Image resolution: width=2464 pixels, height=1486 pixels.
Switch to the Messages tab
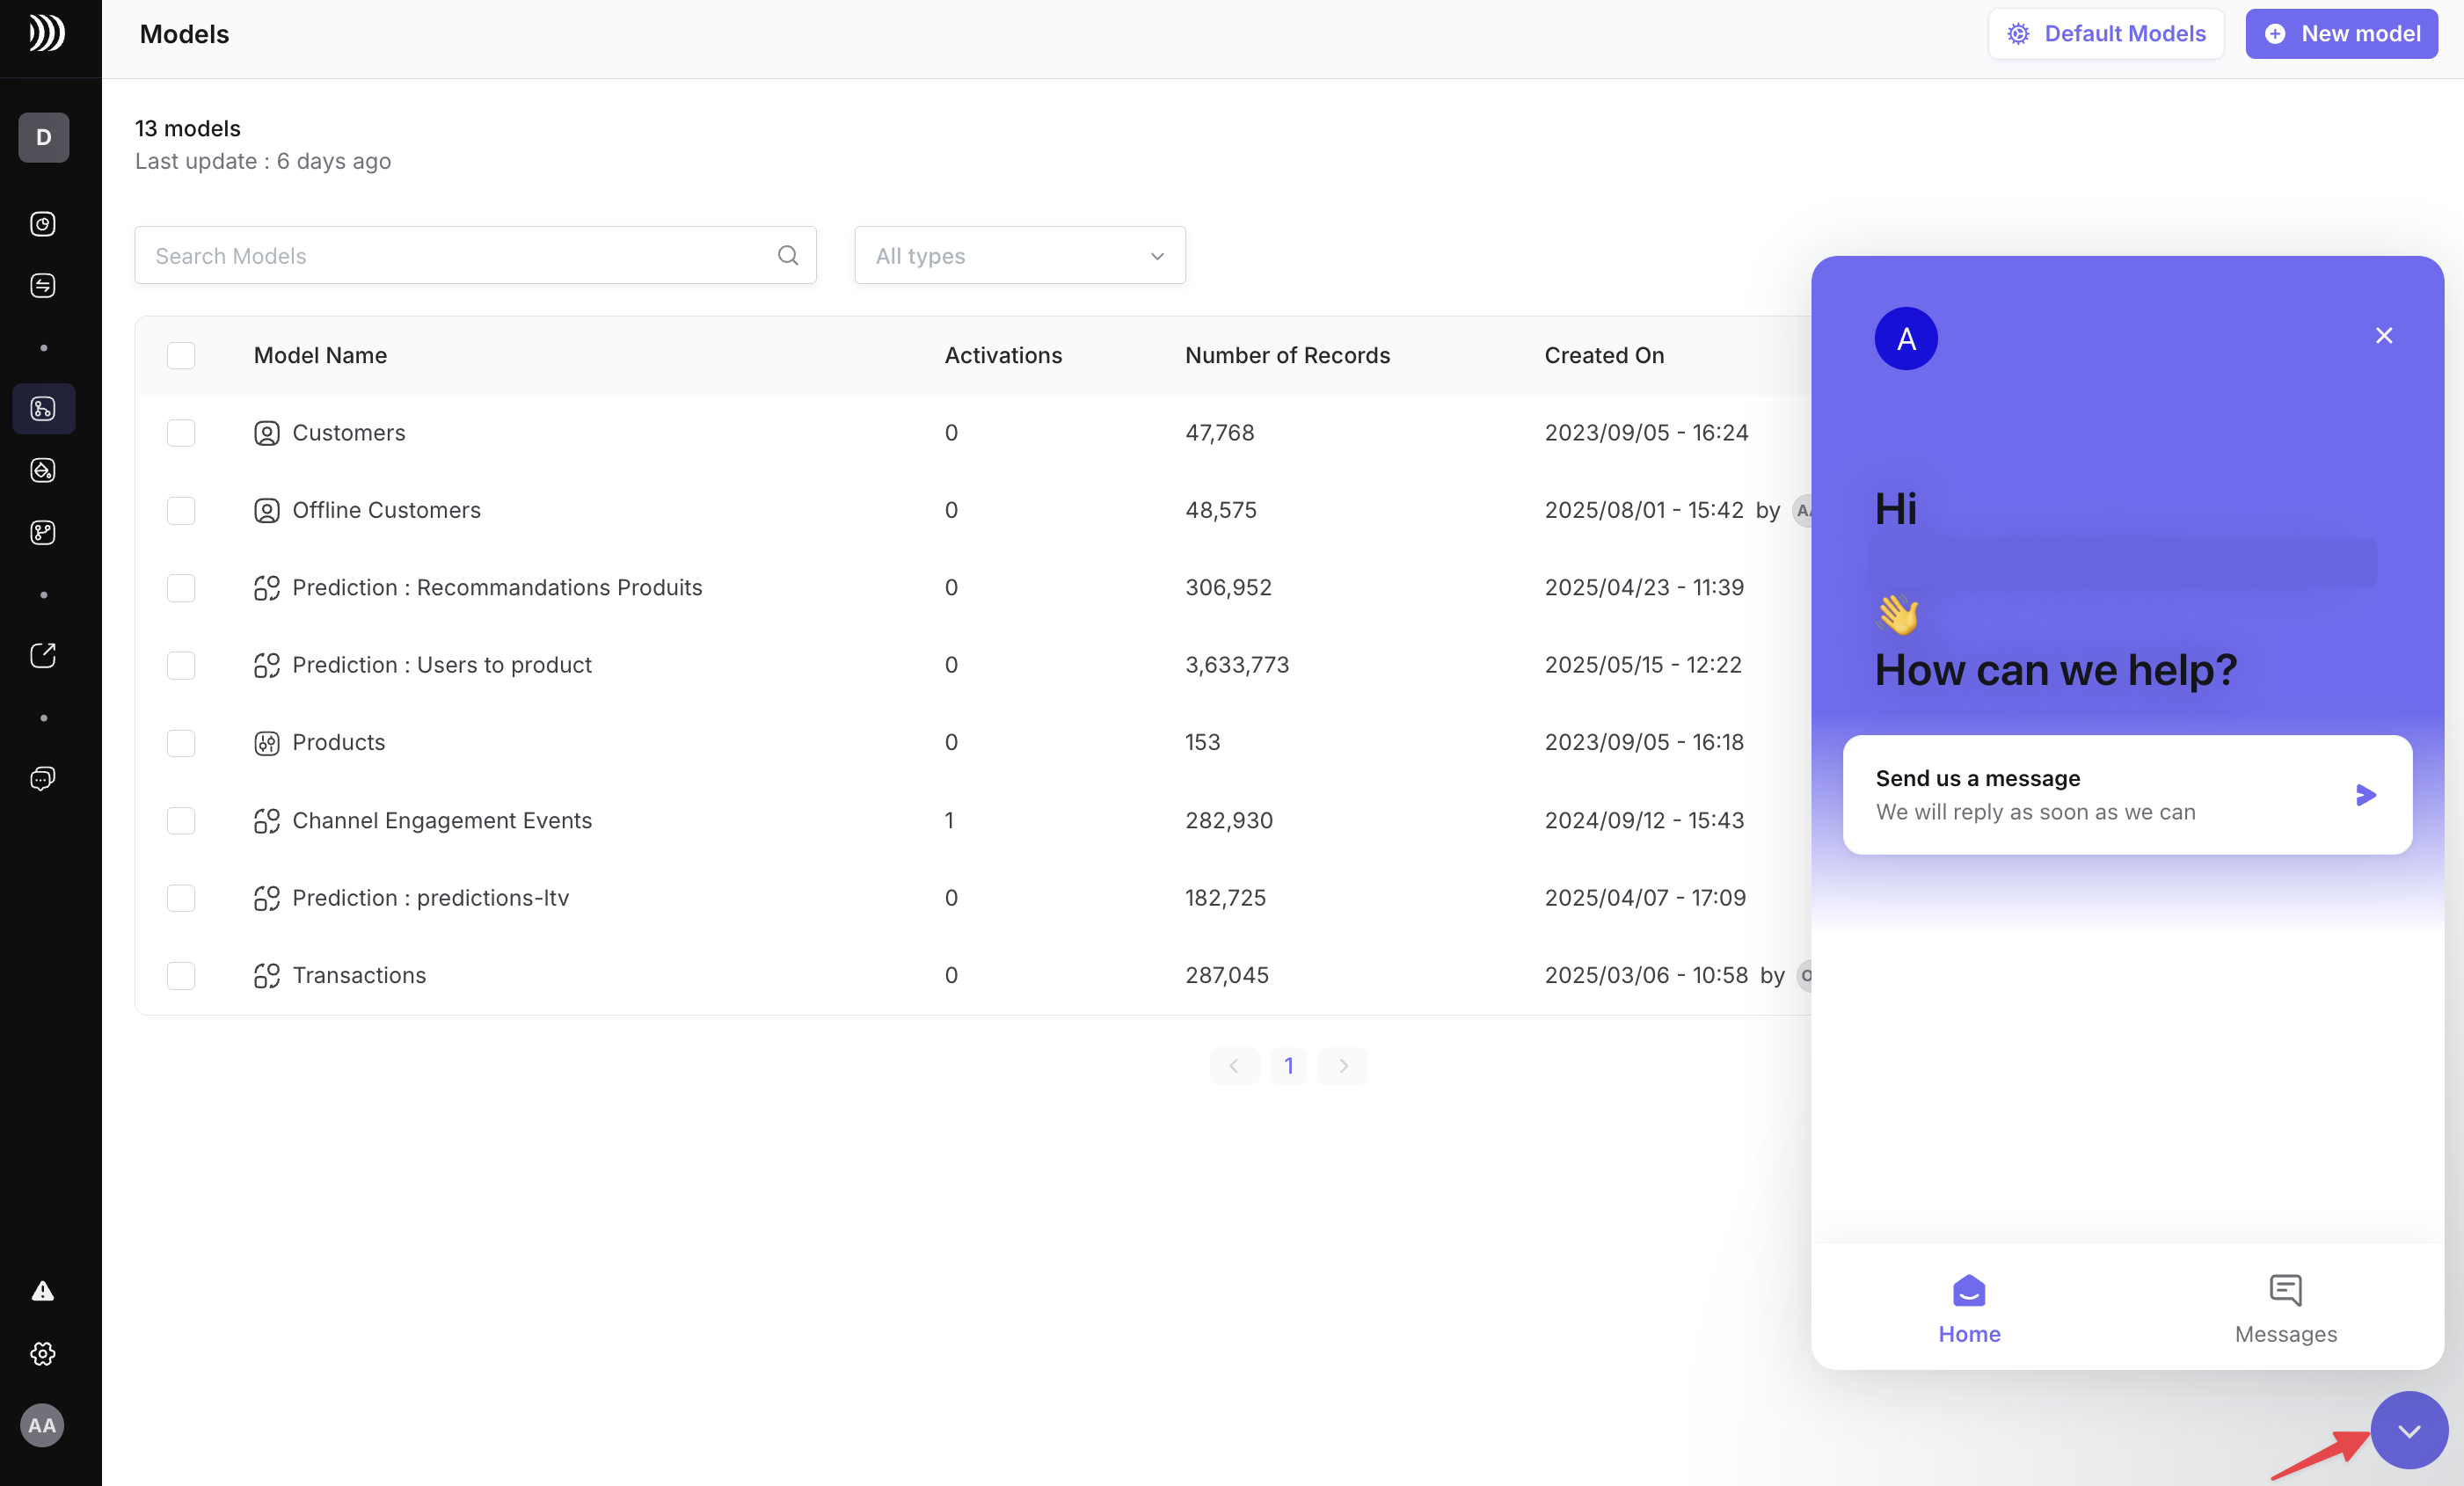(2285, 1308)
